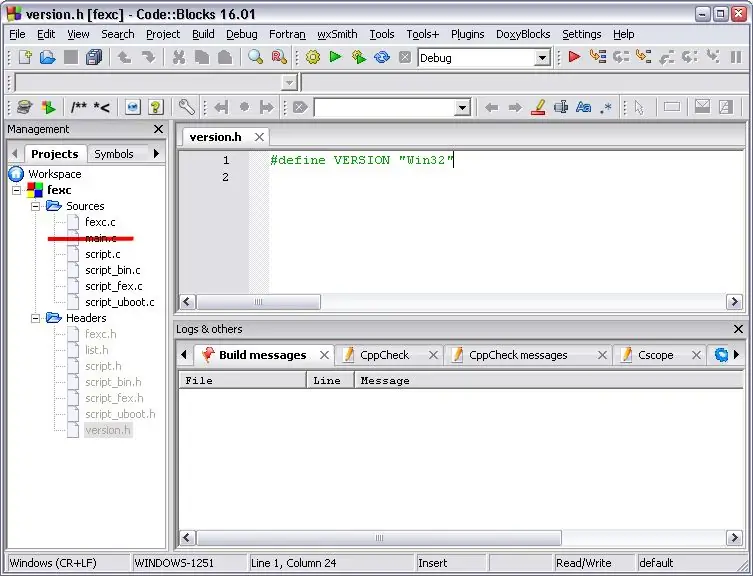Open the wxSmith menu
Screen dimensions: 753x576
[x=337, y=34]
